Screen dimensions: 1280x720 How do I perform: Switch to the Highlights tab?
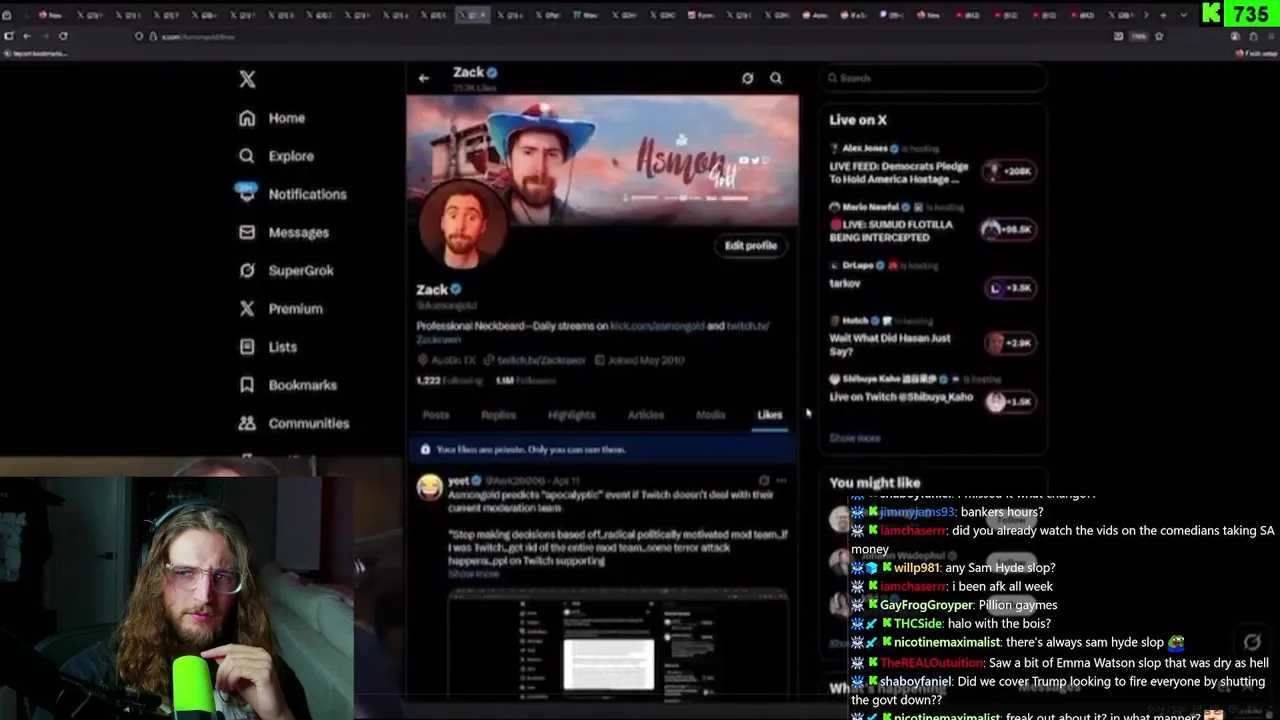[x=571, y=415]
